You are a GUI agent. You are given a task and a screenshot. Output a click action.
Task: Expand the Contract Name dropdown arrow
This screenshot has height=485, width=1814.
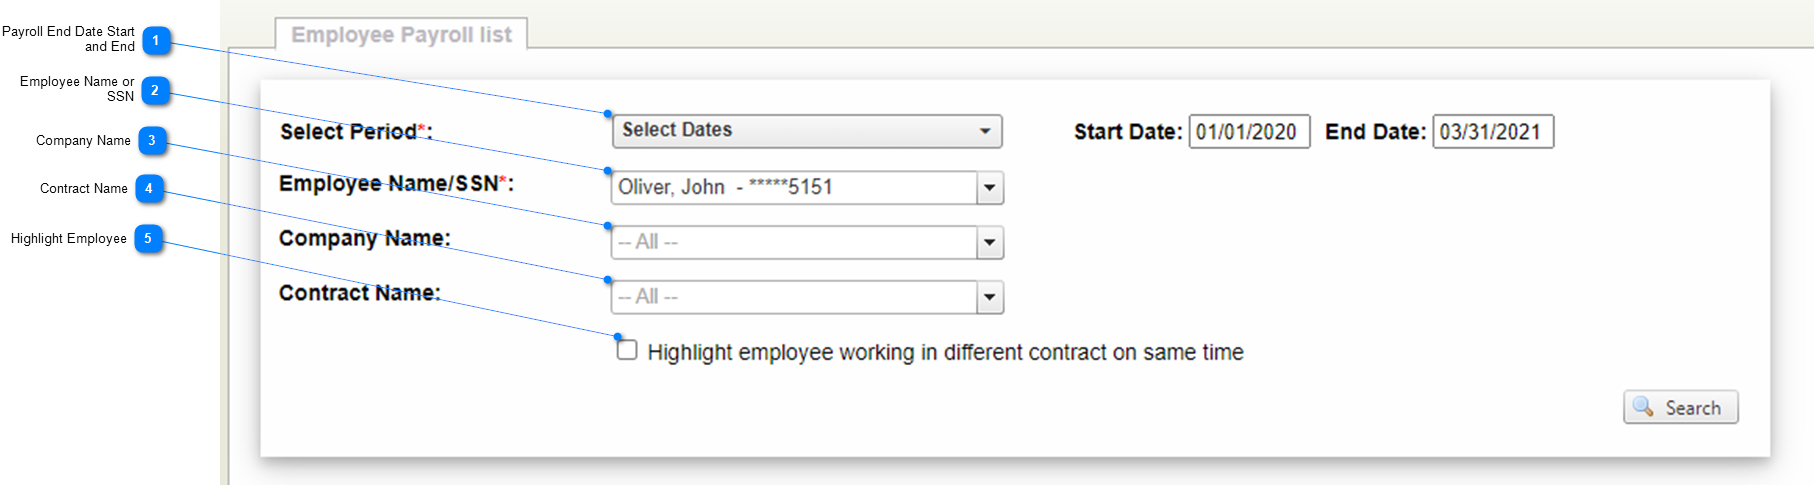coord(990,297)
